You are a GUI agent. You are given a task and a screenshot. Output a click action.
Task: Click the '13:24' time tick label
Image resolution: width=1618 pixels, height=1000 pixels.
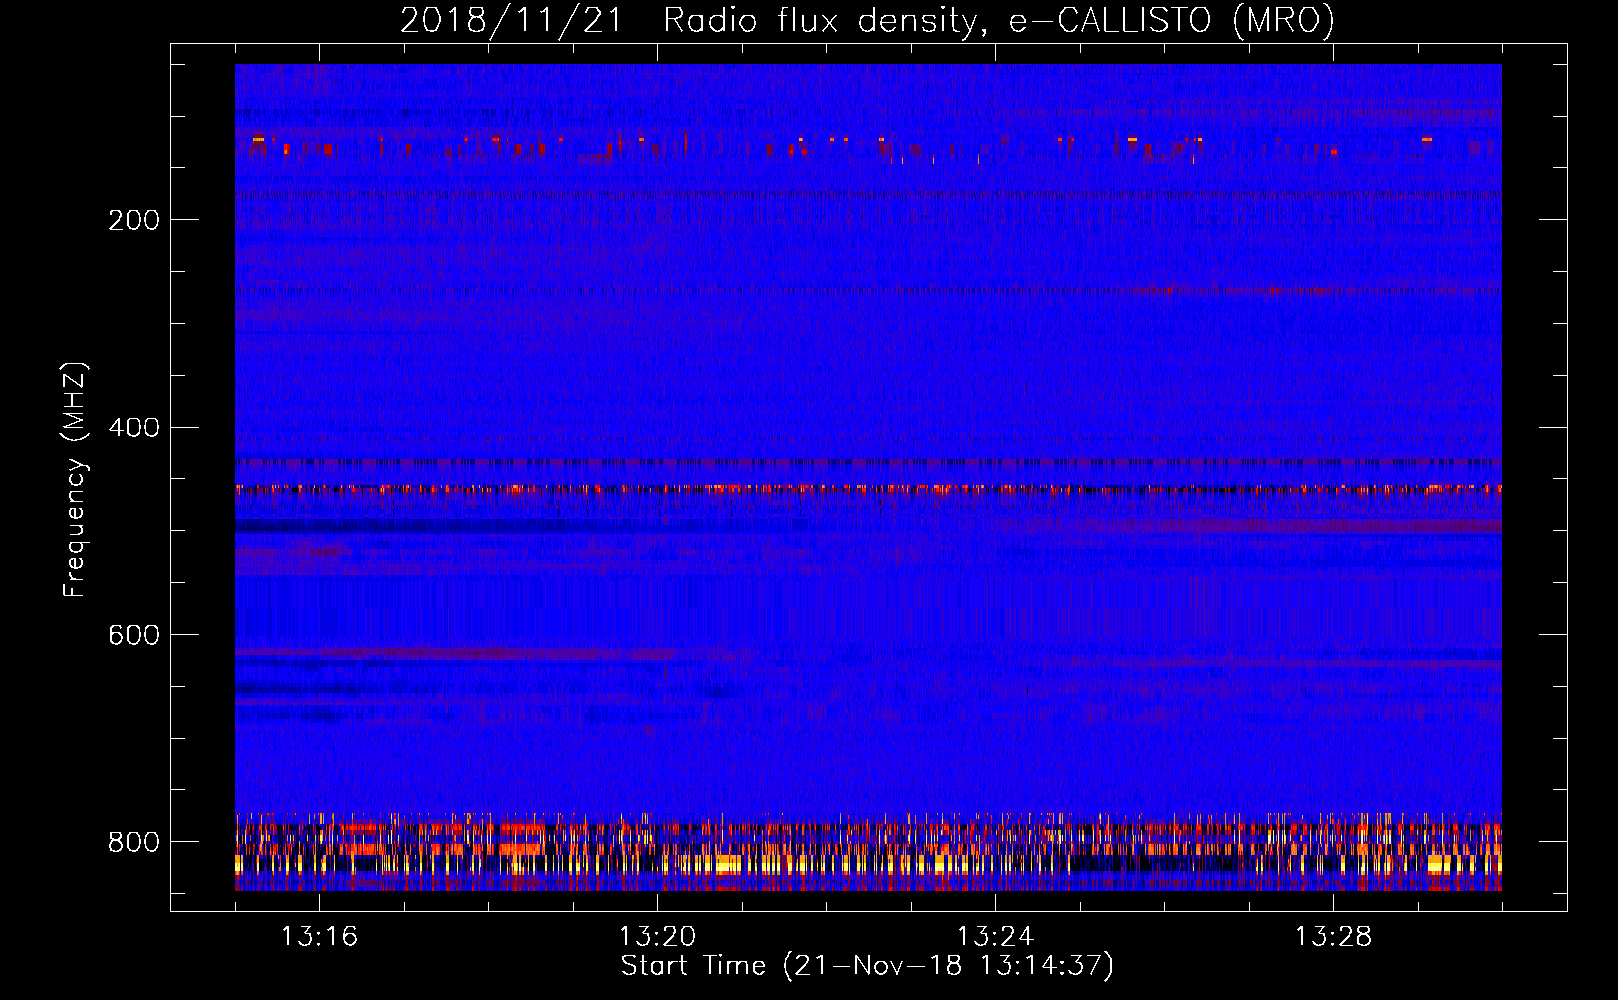995,937
